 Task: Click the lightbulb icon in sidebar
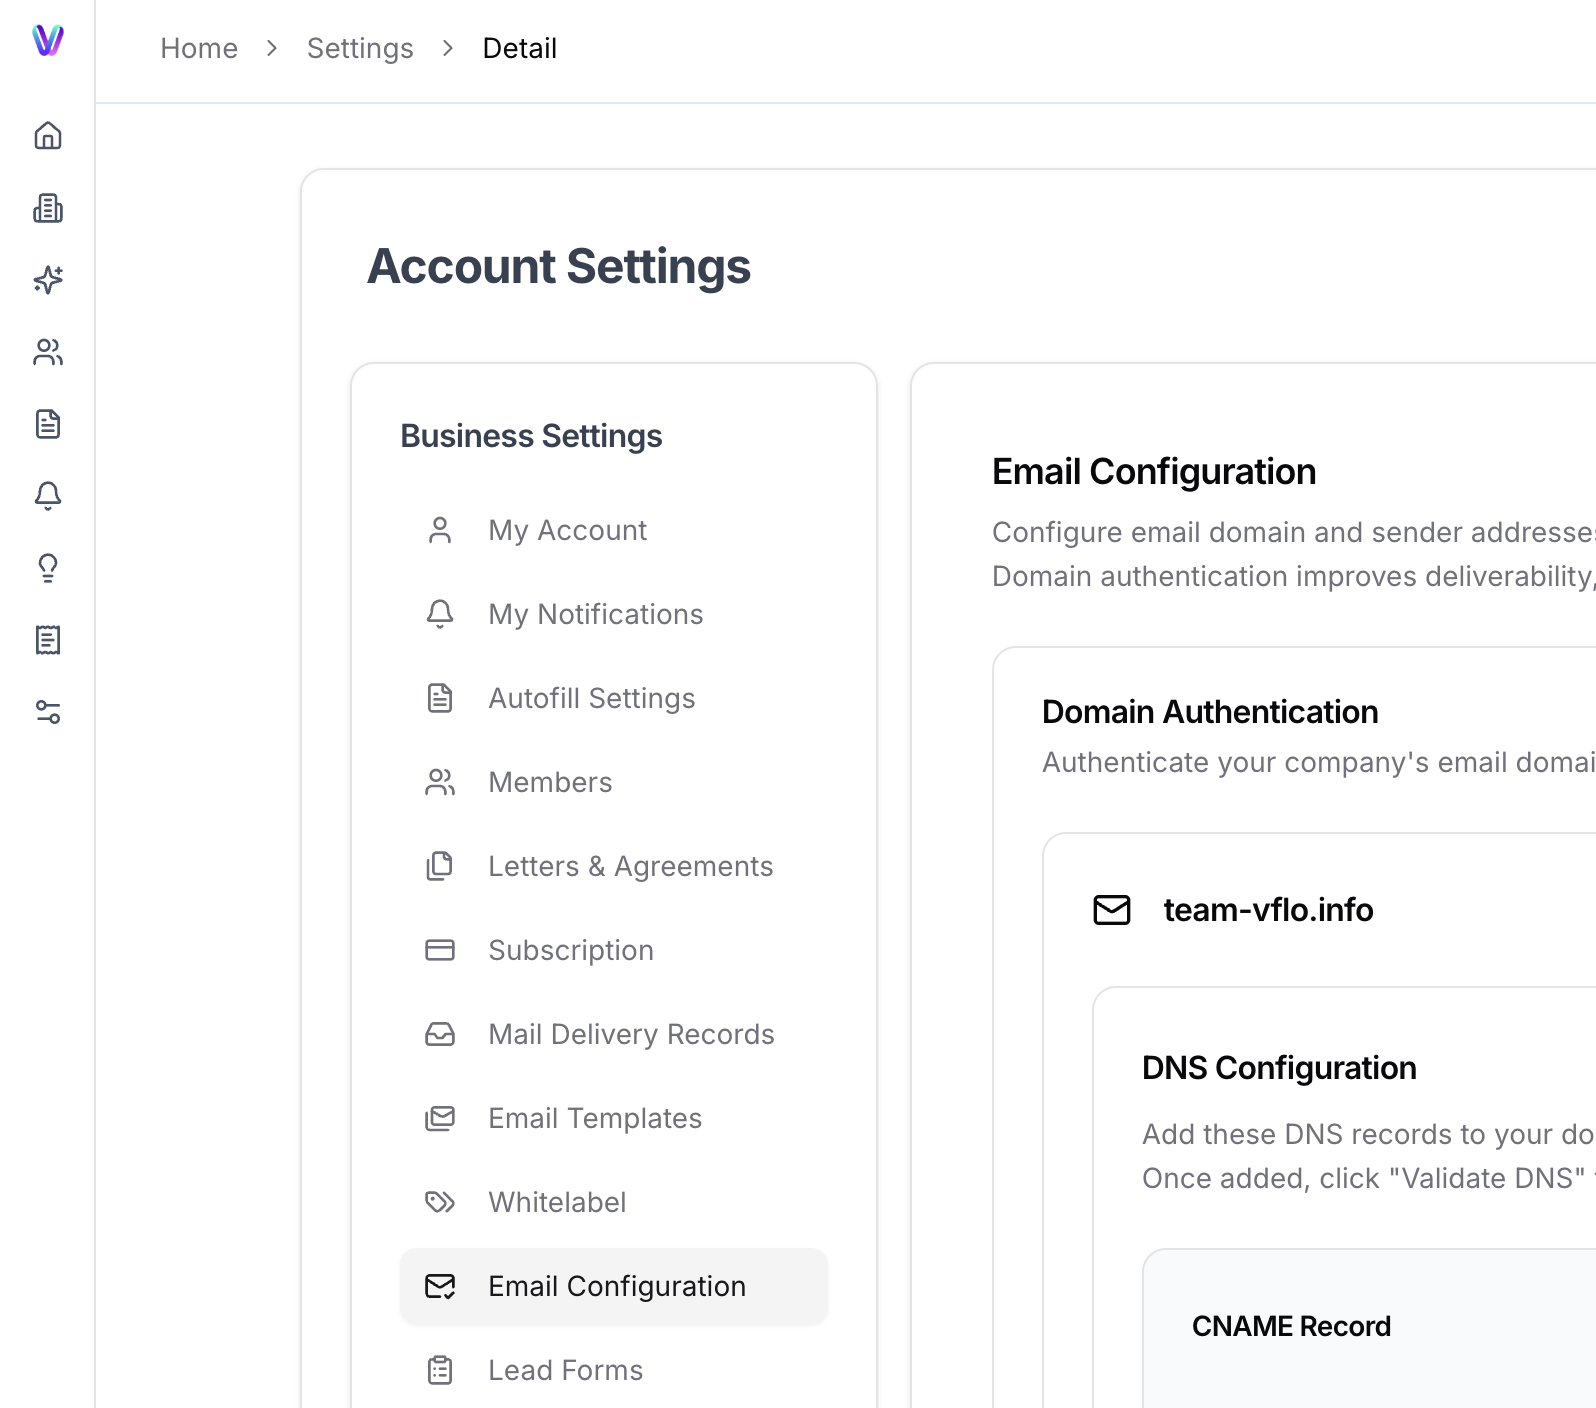click(48, 568)
